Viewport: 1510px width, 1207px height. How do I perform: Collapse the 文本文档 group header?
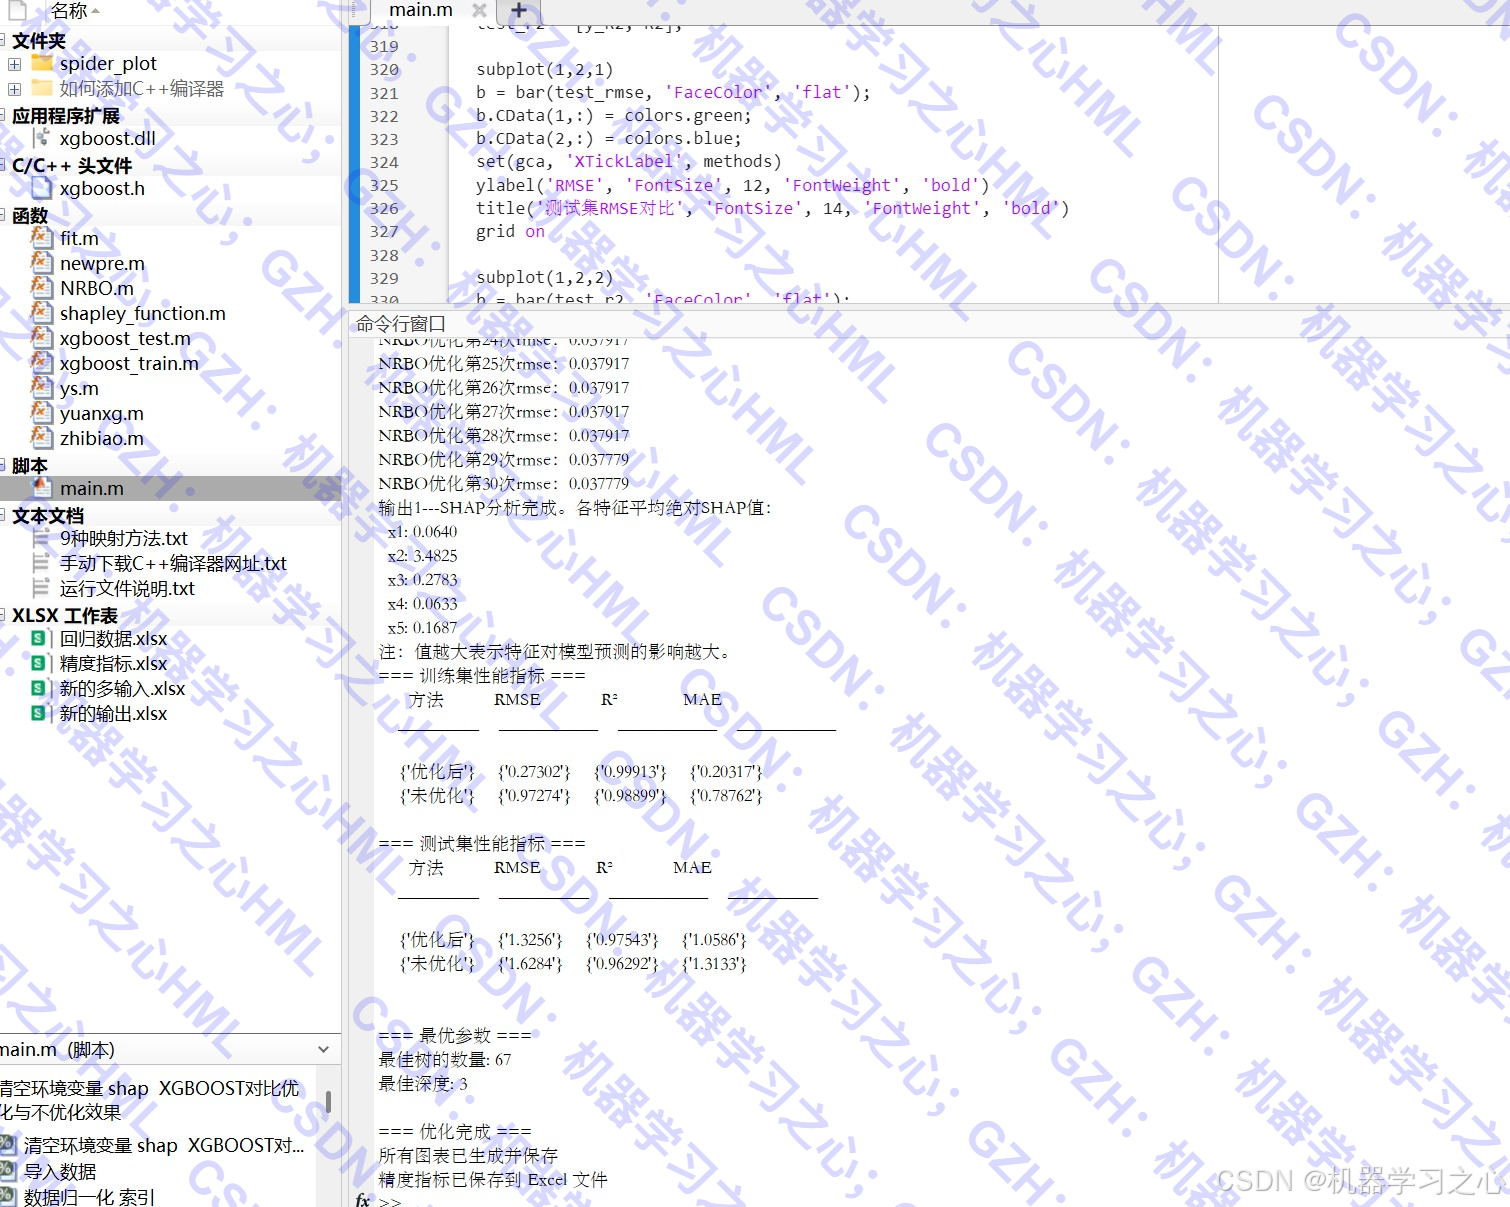pos(3,515)
